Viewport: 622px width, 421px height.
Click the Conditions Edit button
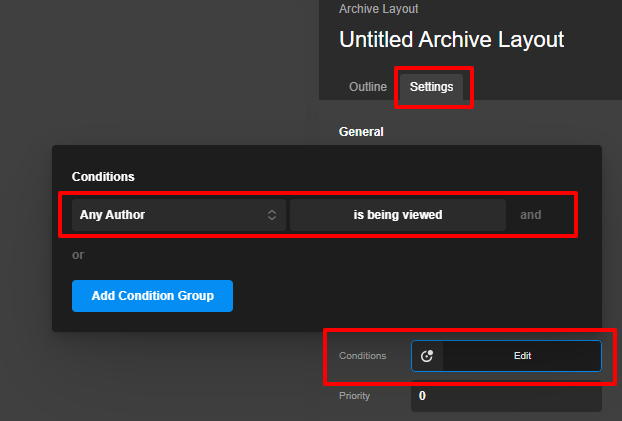coord(522,356)
